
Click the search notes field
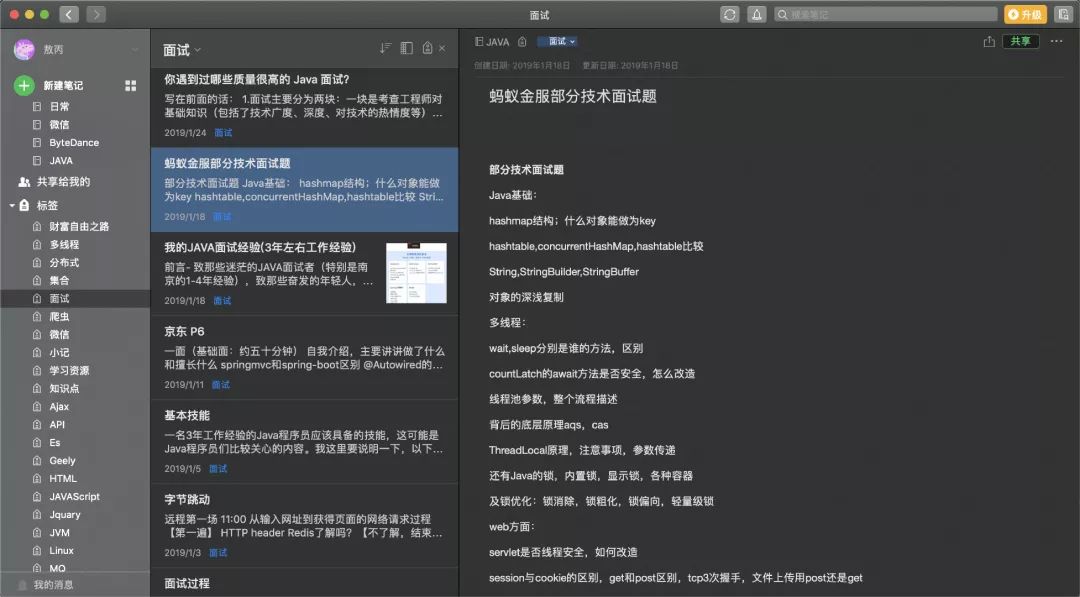[886, 14]
